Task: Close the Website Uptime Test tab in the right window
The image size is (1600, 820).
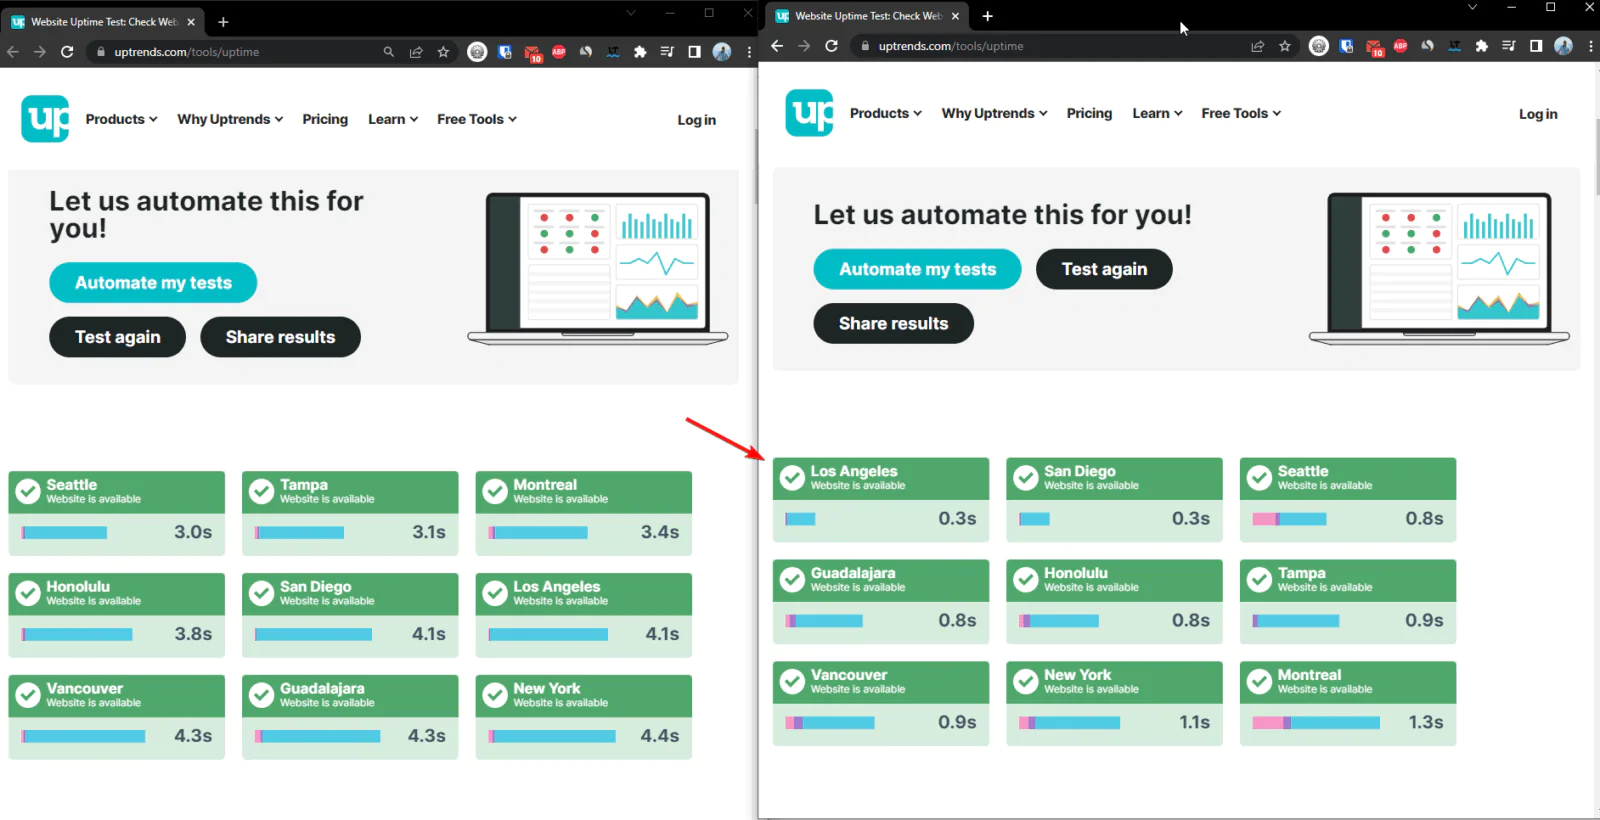Action: click(x=955, y=16)
